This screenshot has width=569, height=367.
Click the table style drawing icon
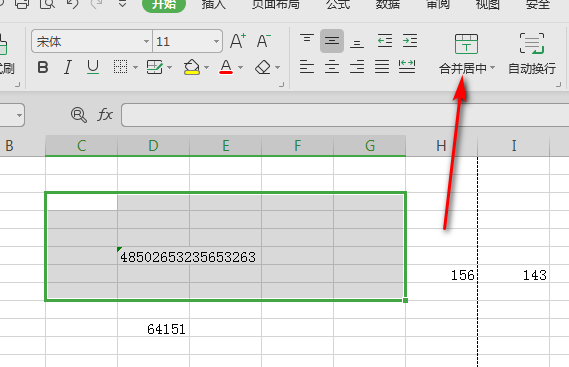pyautogui.click(x=155, y=67)
